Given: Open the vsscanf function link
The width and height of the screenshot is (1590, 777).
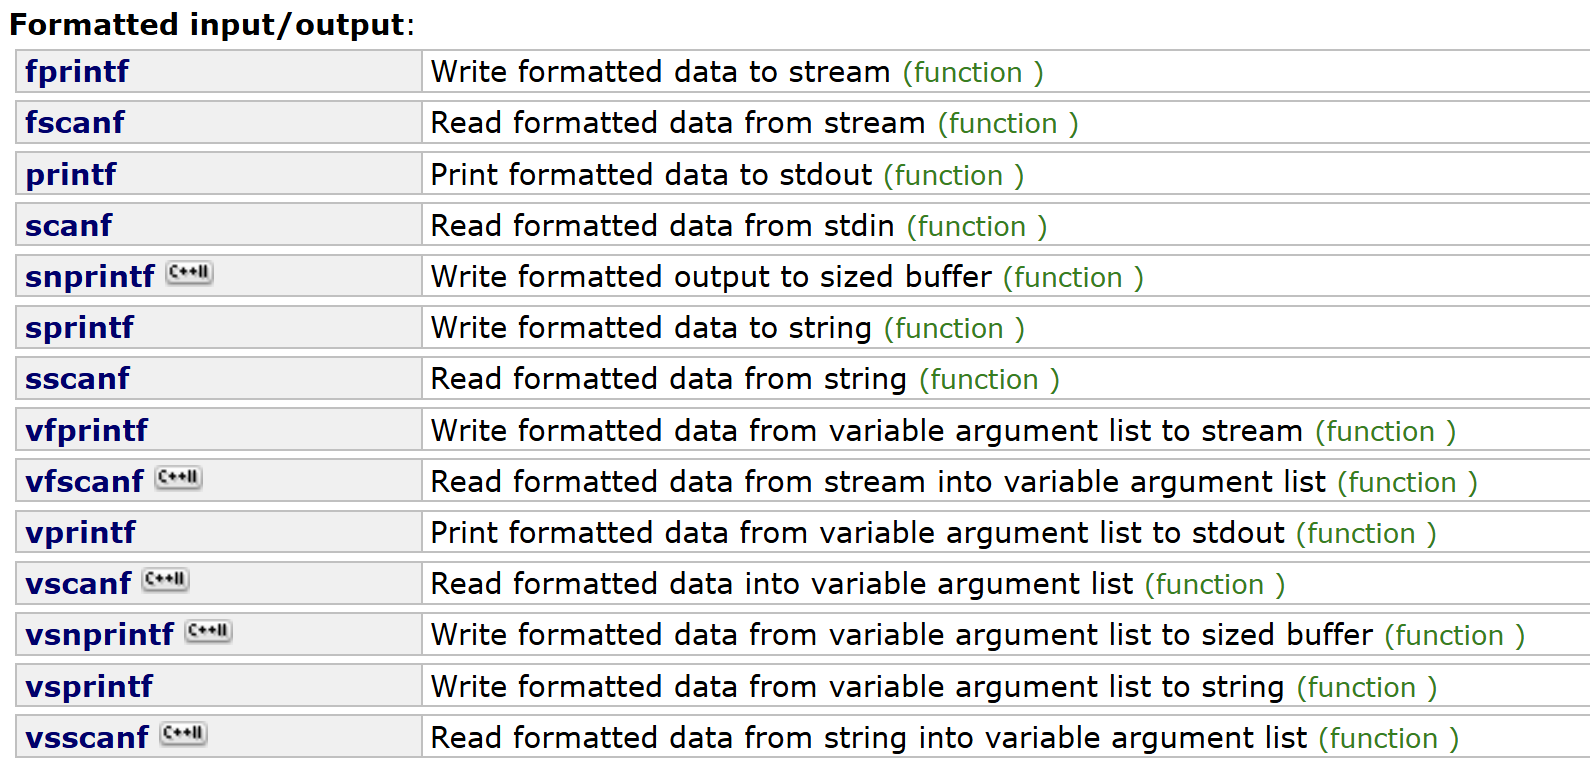Looking at the screenshot, I should (x=87, y=738).
